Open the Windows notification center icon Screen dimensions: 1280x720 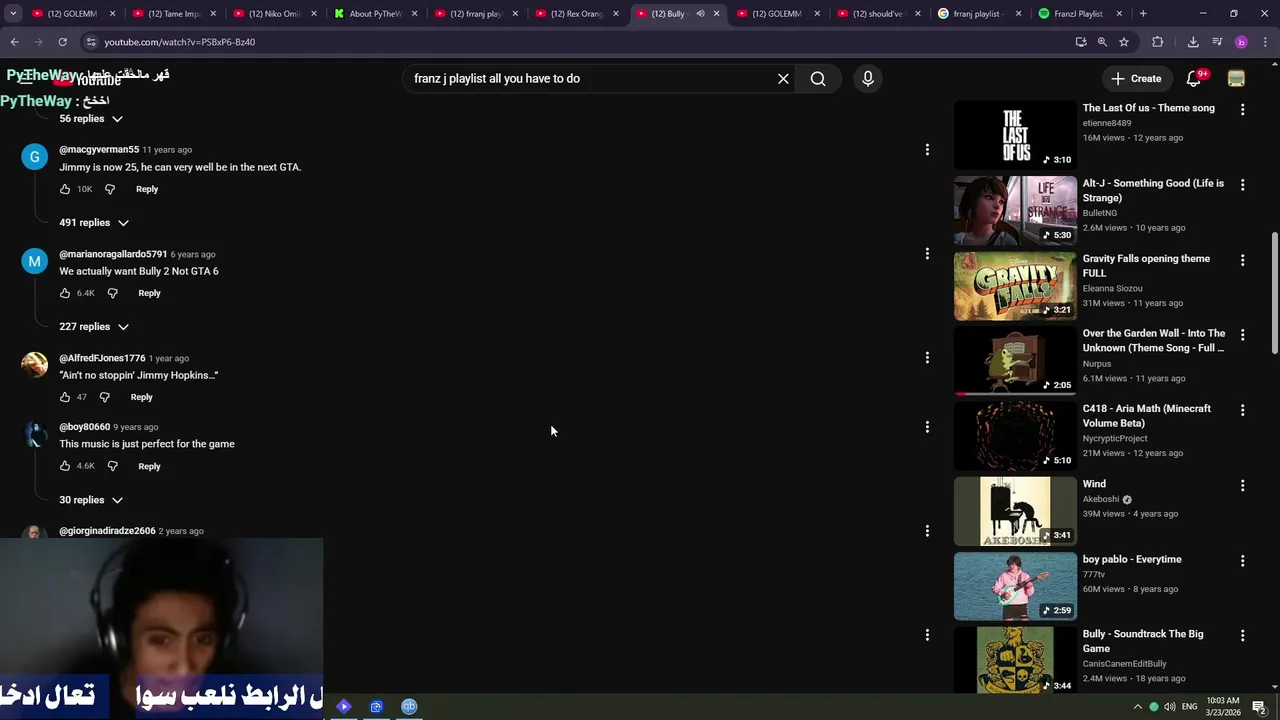(x=1259, y=707)
